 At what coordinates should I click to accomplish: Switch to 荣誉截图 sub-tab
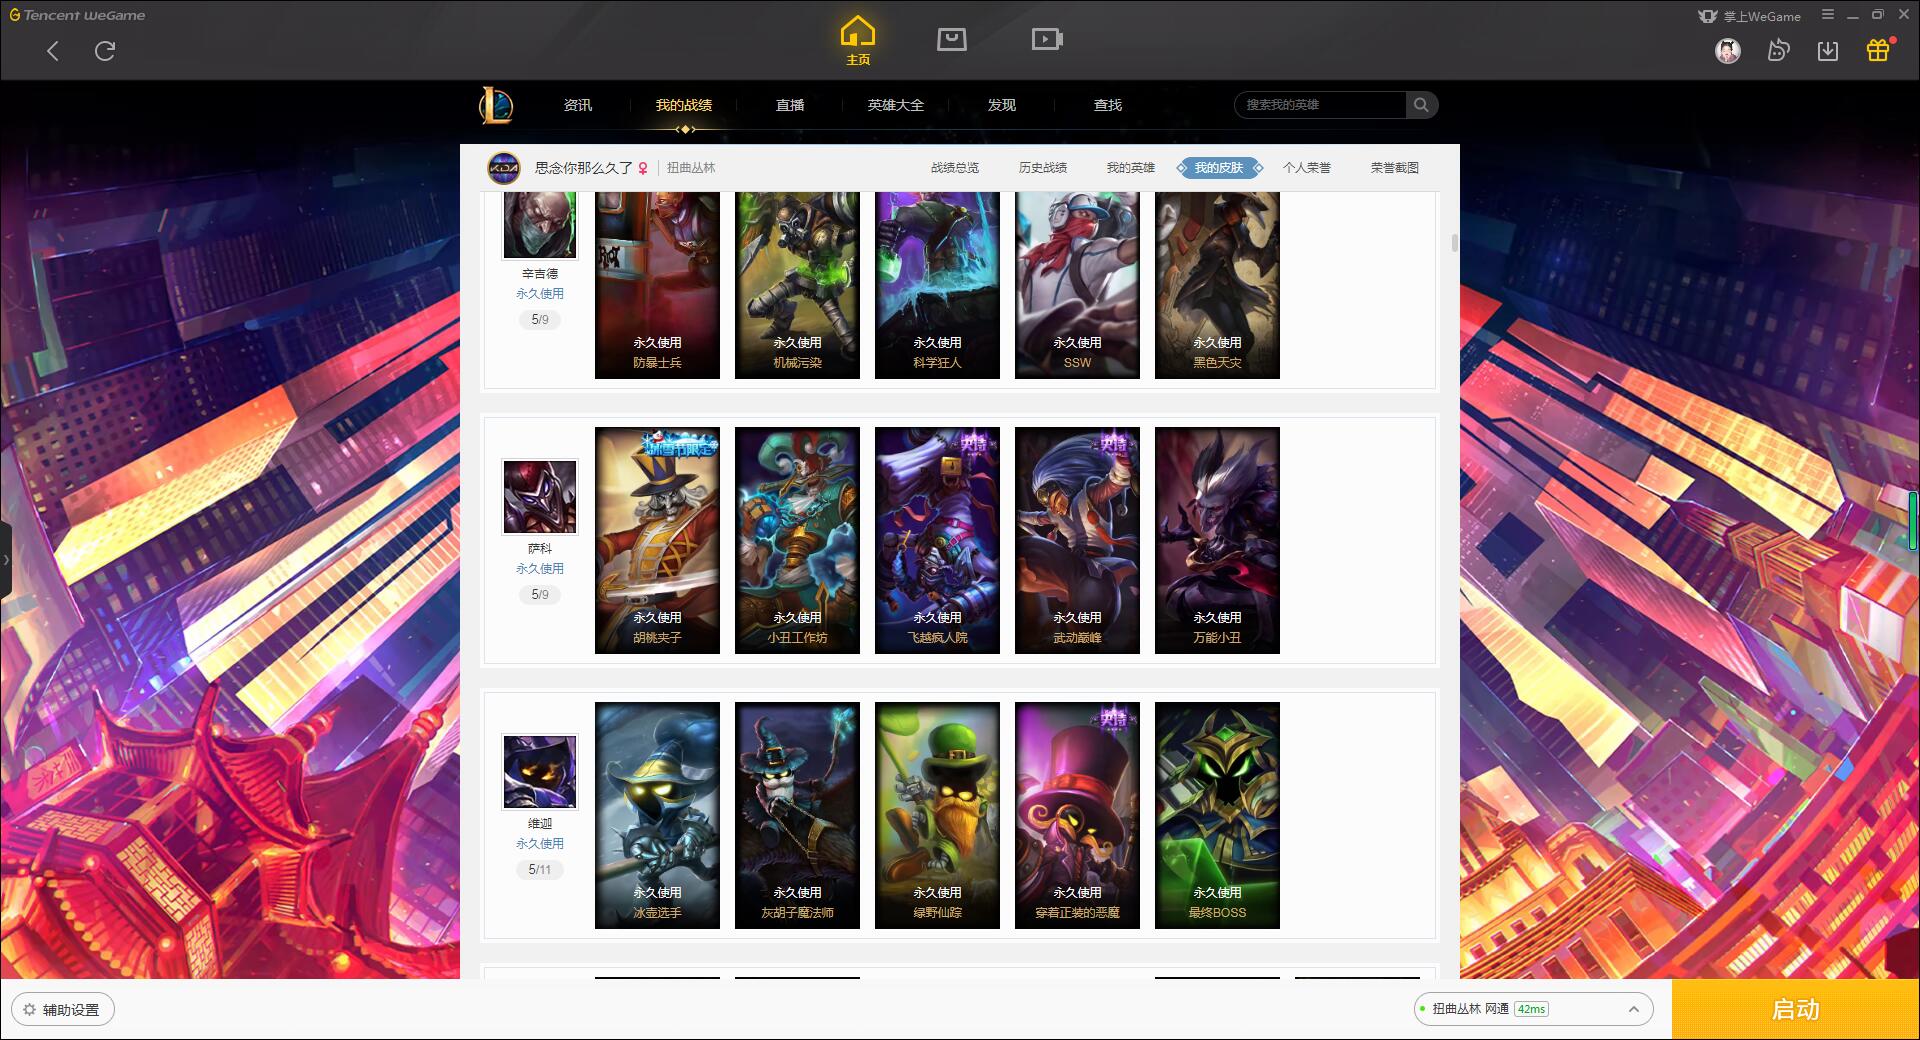1395,168
